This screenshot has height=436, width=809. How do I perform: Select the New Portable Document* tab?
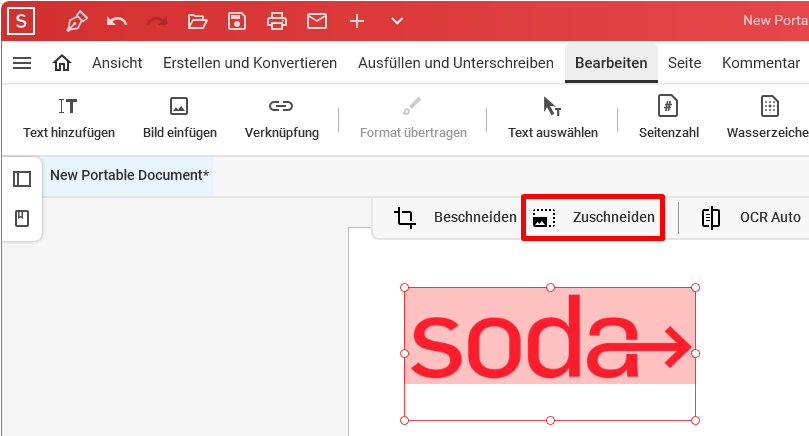[129, 175]
